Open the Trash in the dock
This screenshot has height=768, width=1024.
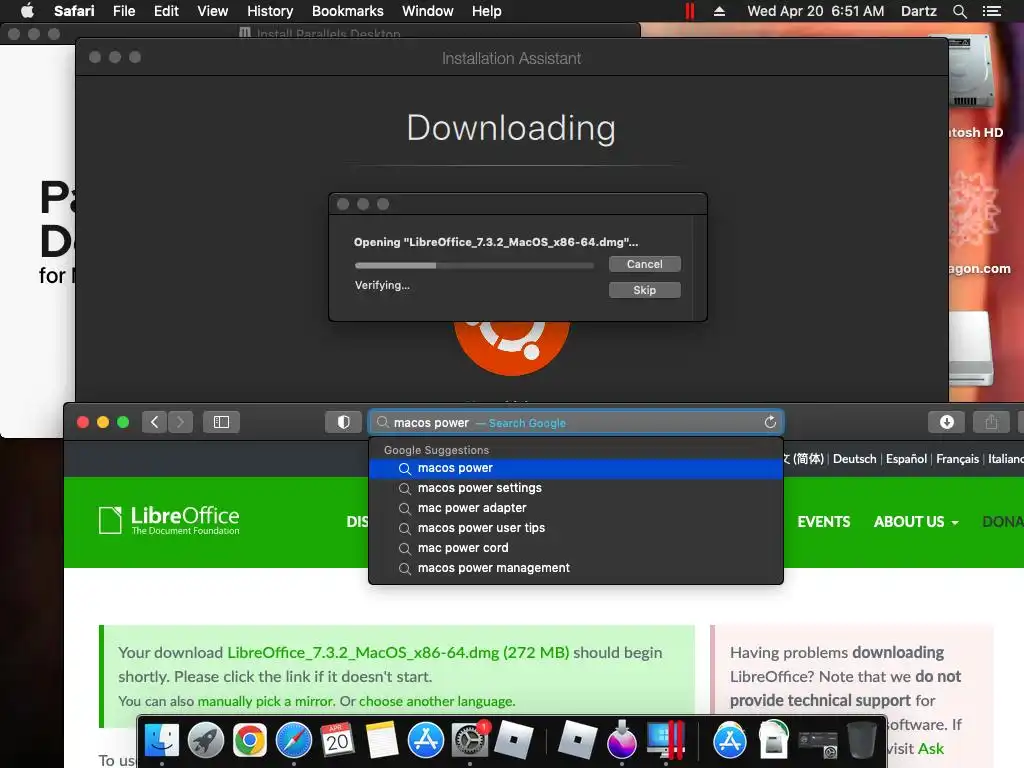click(861, 741)
